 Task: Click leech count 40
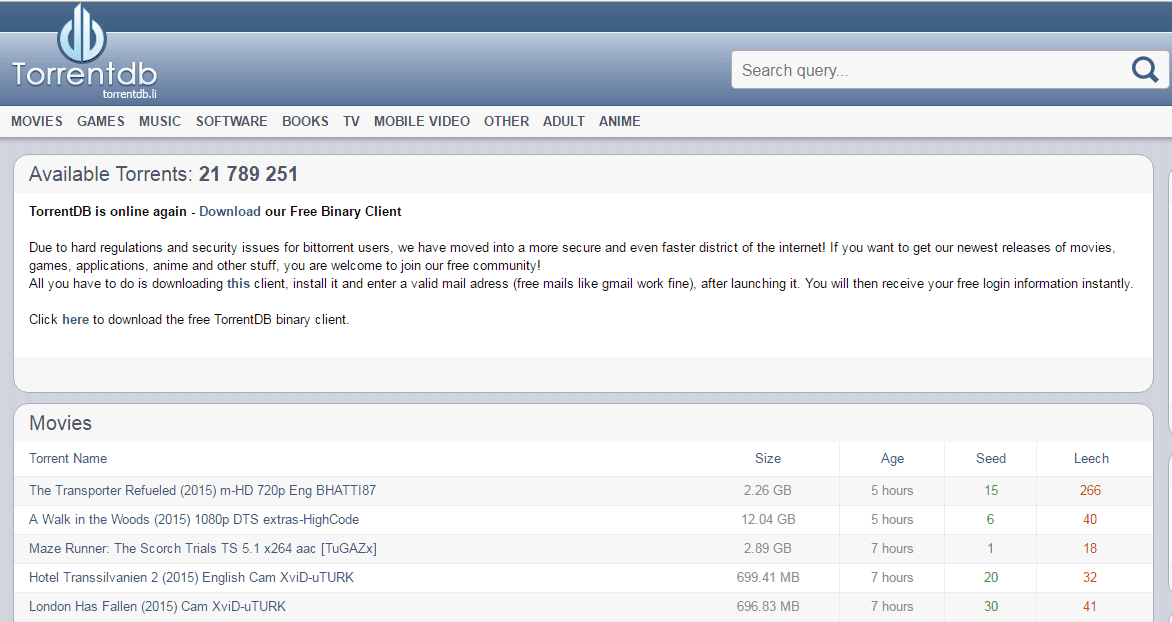(x=1091, y=520)
